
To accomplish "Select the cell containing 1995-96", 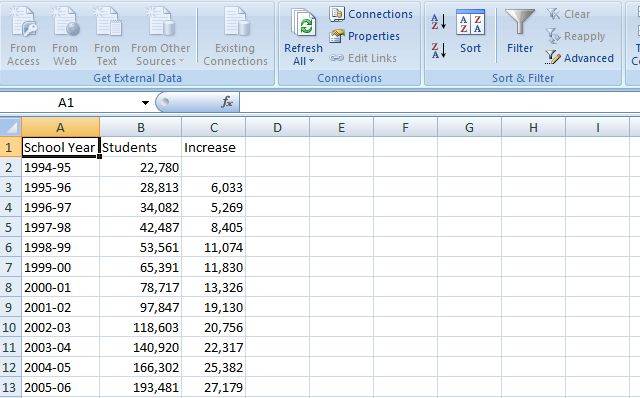I will 60,187.
